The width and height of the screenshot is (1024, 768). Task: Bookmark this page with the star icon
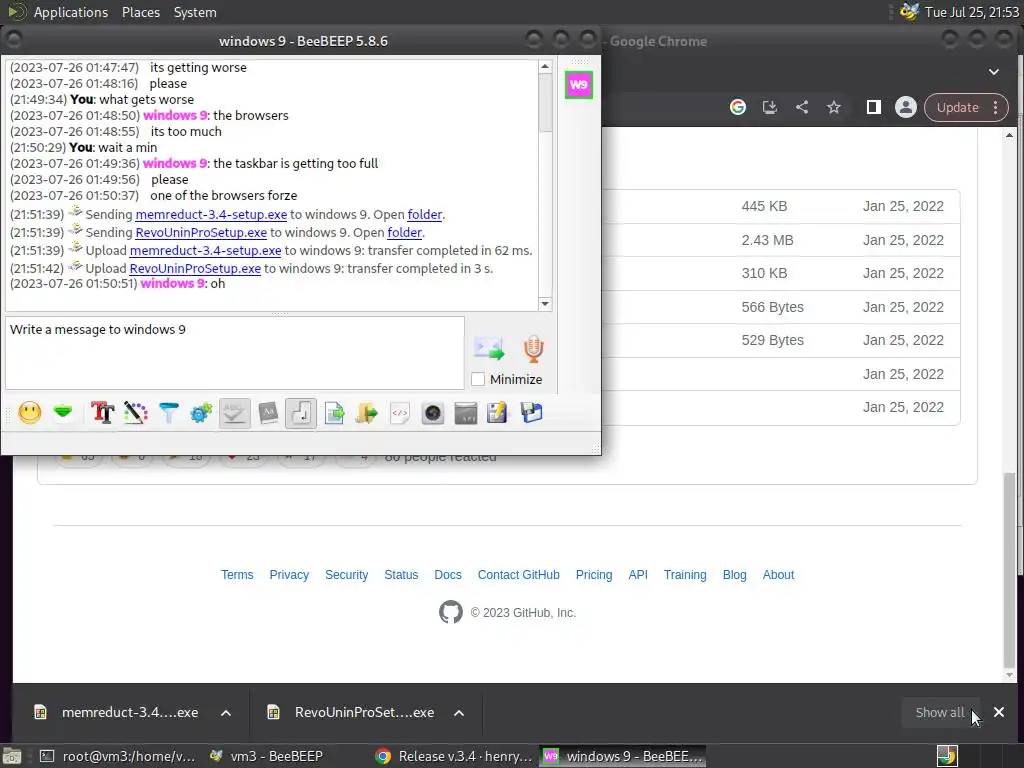click(x=834, y=108)
